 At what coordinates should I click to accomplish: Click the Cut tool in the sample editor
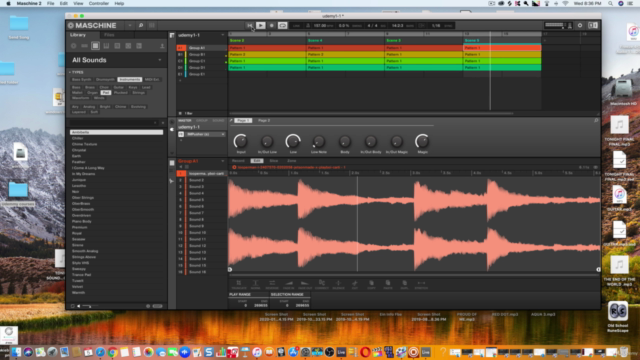355,284
